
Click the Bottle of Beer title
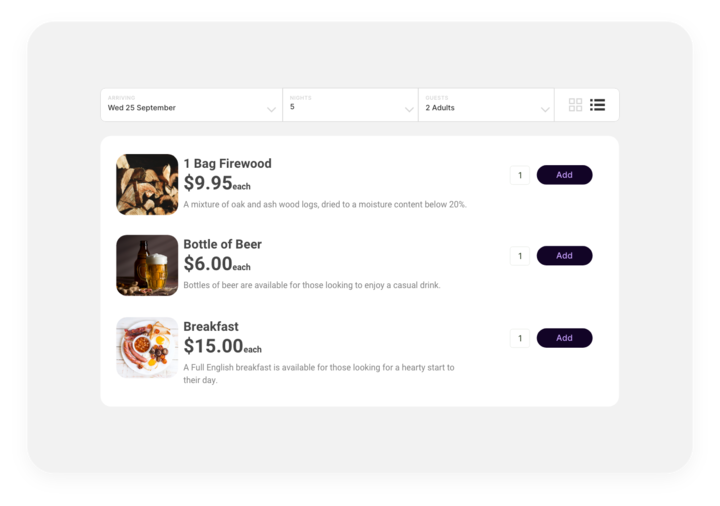click(222, 245)
